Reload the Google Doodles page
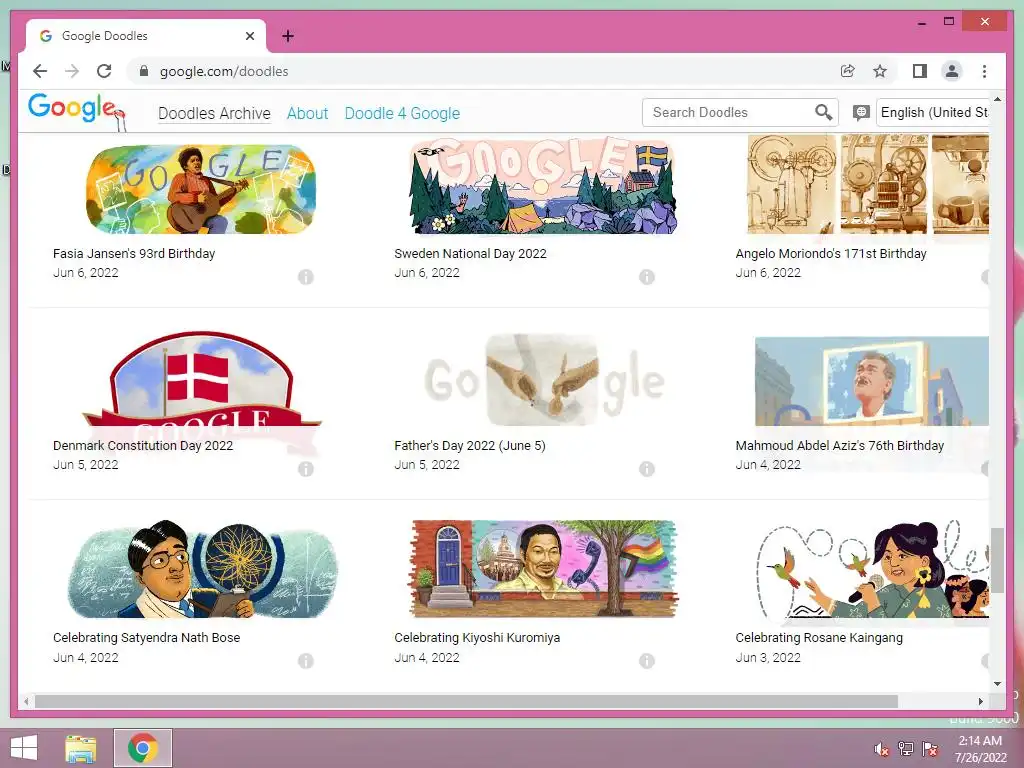Image resolution: width=1024 pixels, height=768 pixels. (x=104, y=71)
